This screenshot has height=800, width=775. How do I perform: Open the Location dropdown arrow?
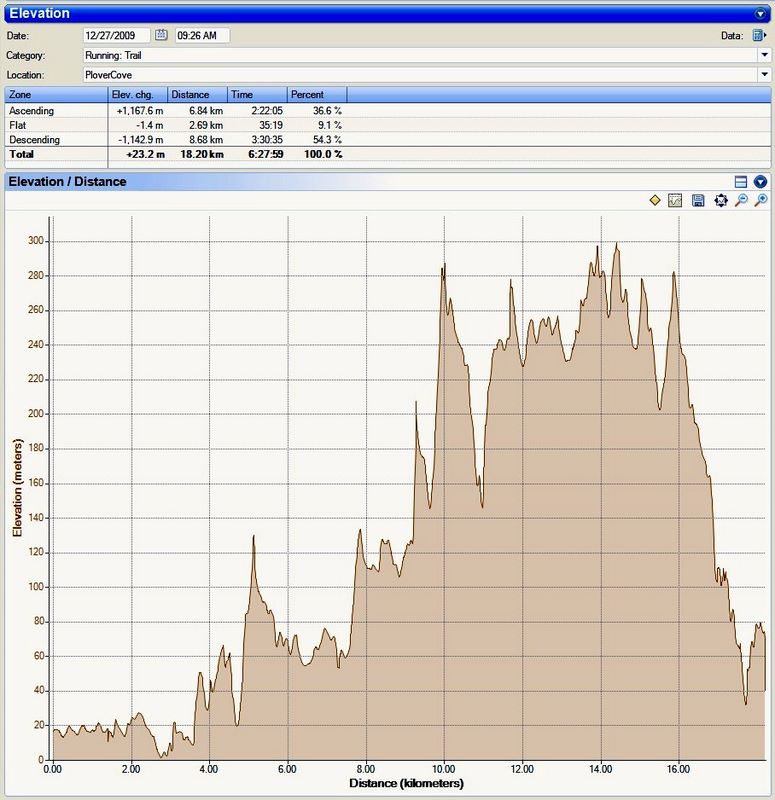click(763, 74)
